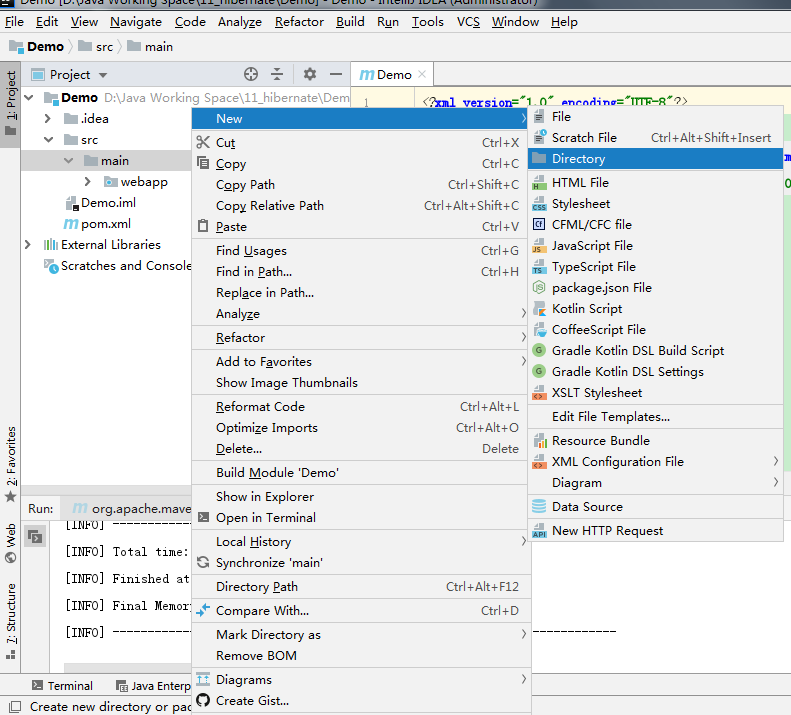Screen dimensions: 791x715
Task: Click the Demo breadcrumb in navigation bar
Action: (x=37, y=47)
